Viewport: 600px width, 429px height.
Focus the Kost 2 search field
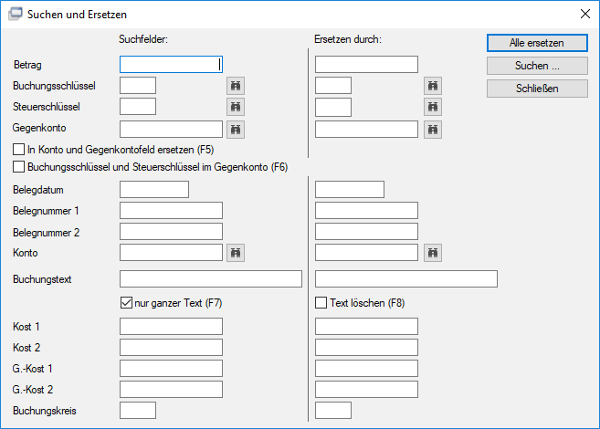pyautogui.click(x=171, y=347)
